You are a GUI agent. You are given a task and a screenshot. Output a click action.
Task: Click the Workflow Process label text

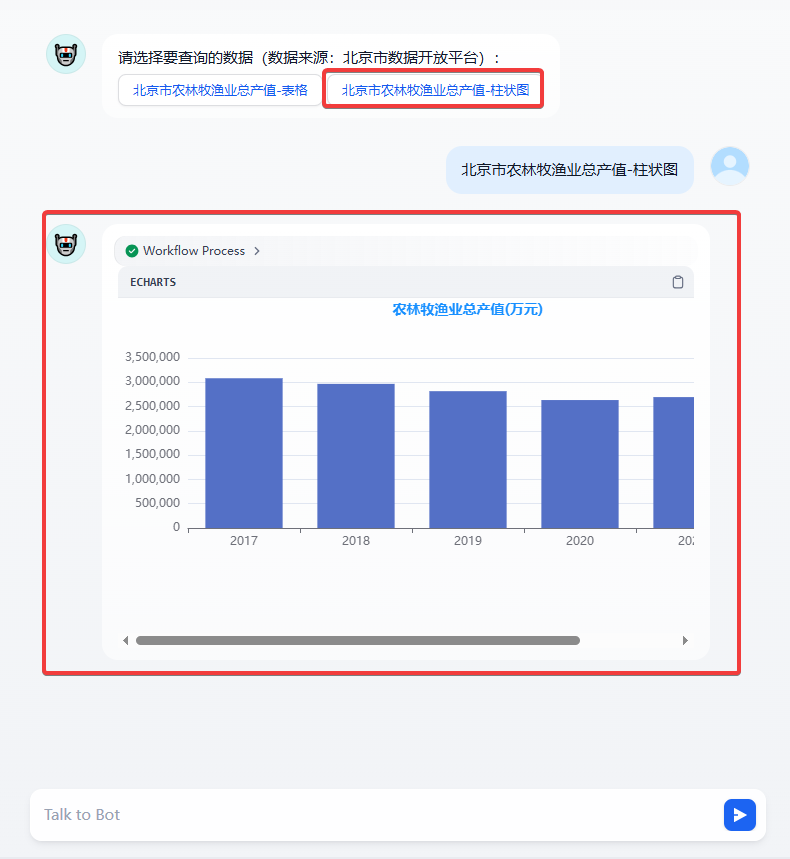pos(194,251)
